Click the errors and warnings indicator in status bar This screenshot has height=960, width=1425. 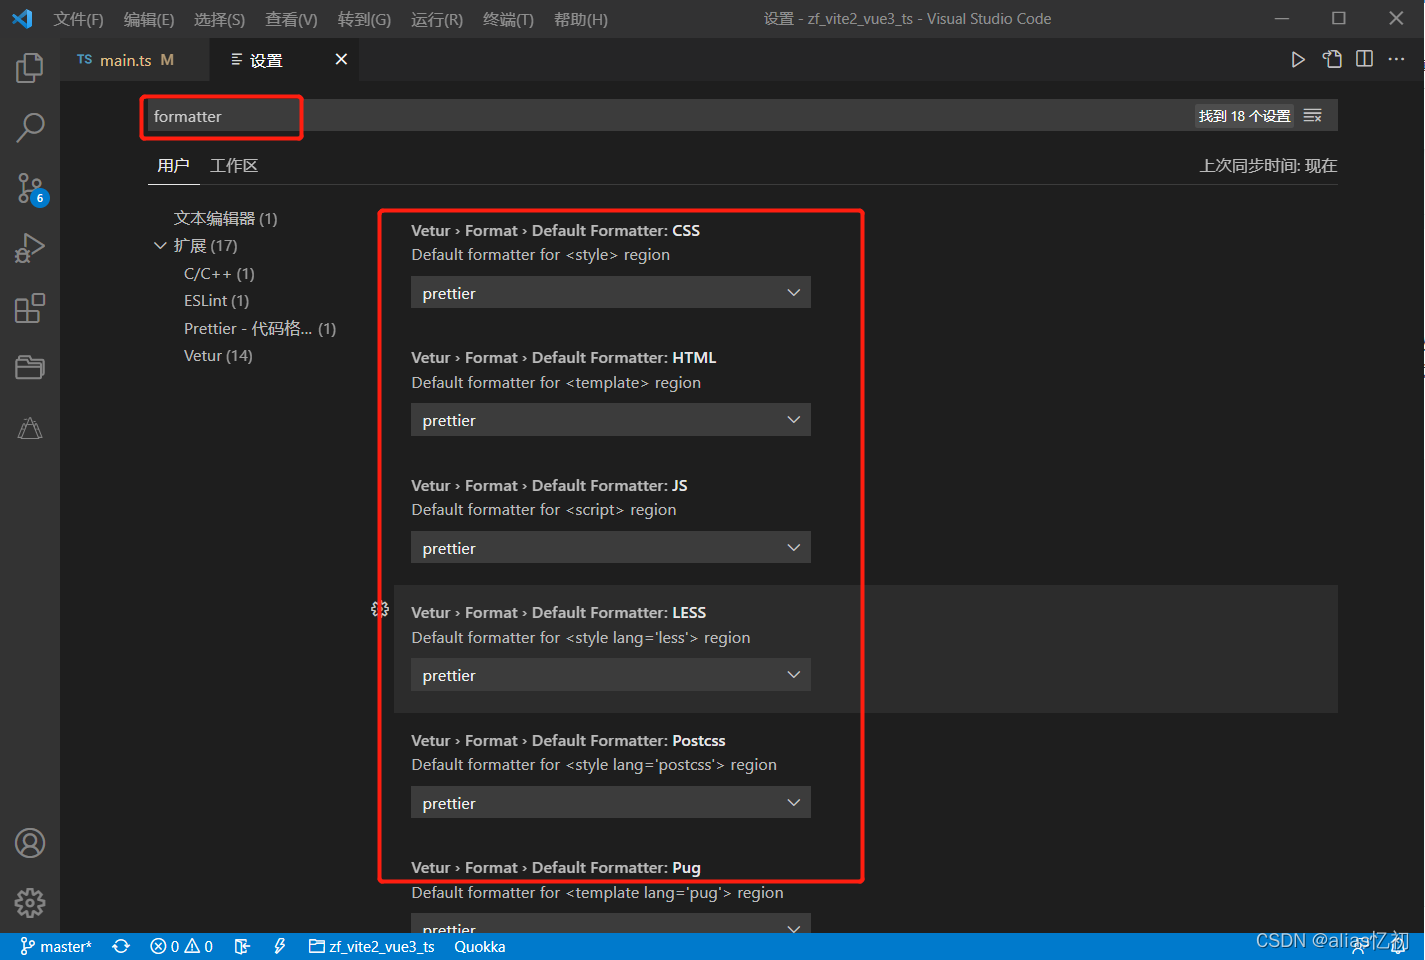click(x=180, y=946)
